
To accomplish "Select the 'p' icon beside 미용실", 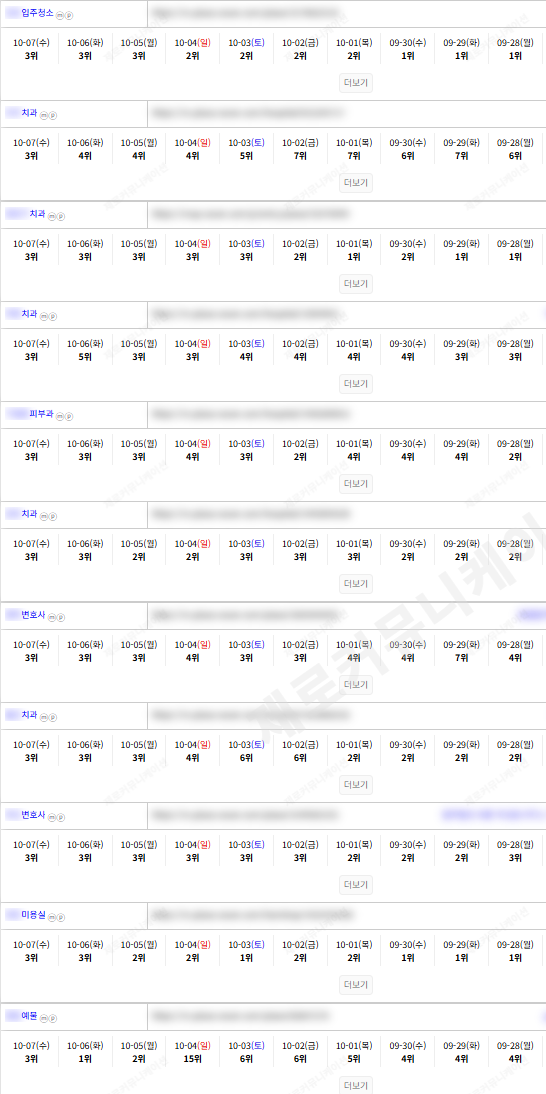I will 60,917.
